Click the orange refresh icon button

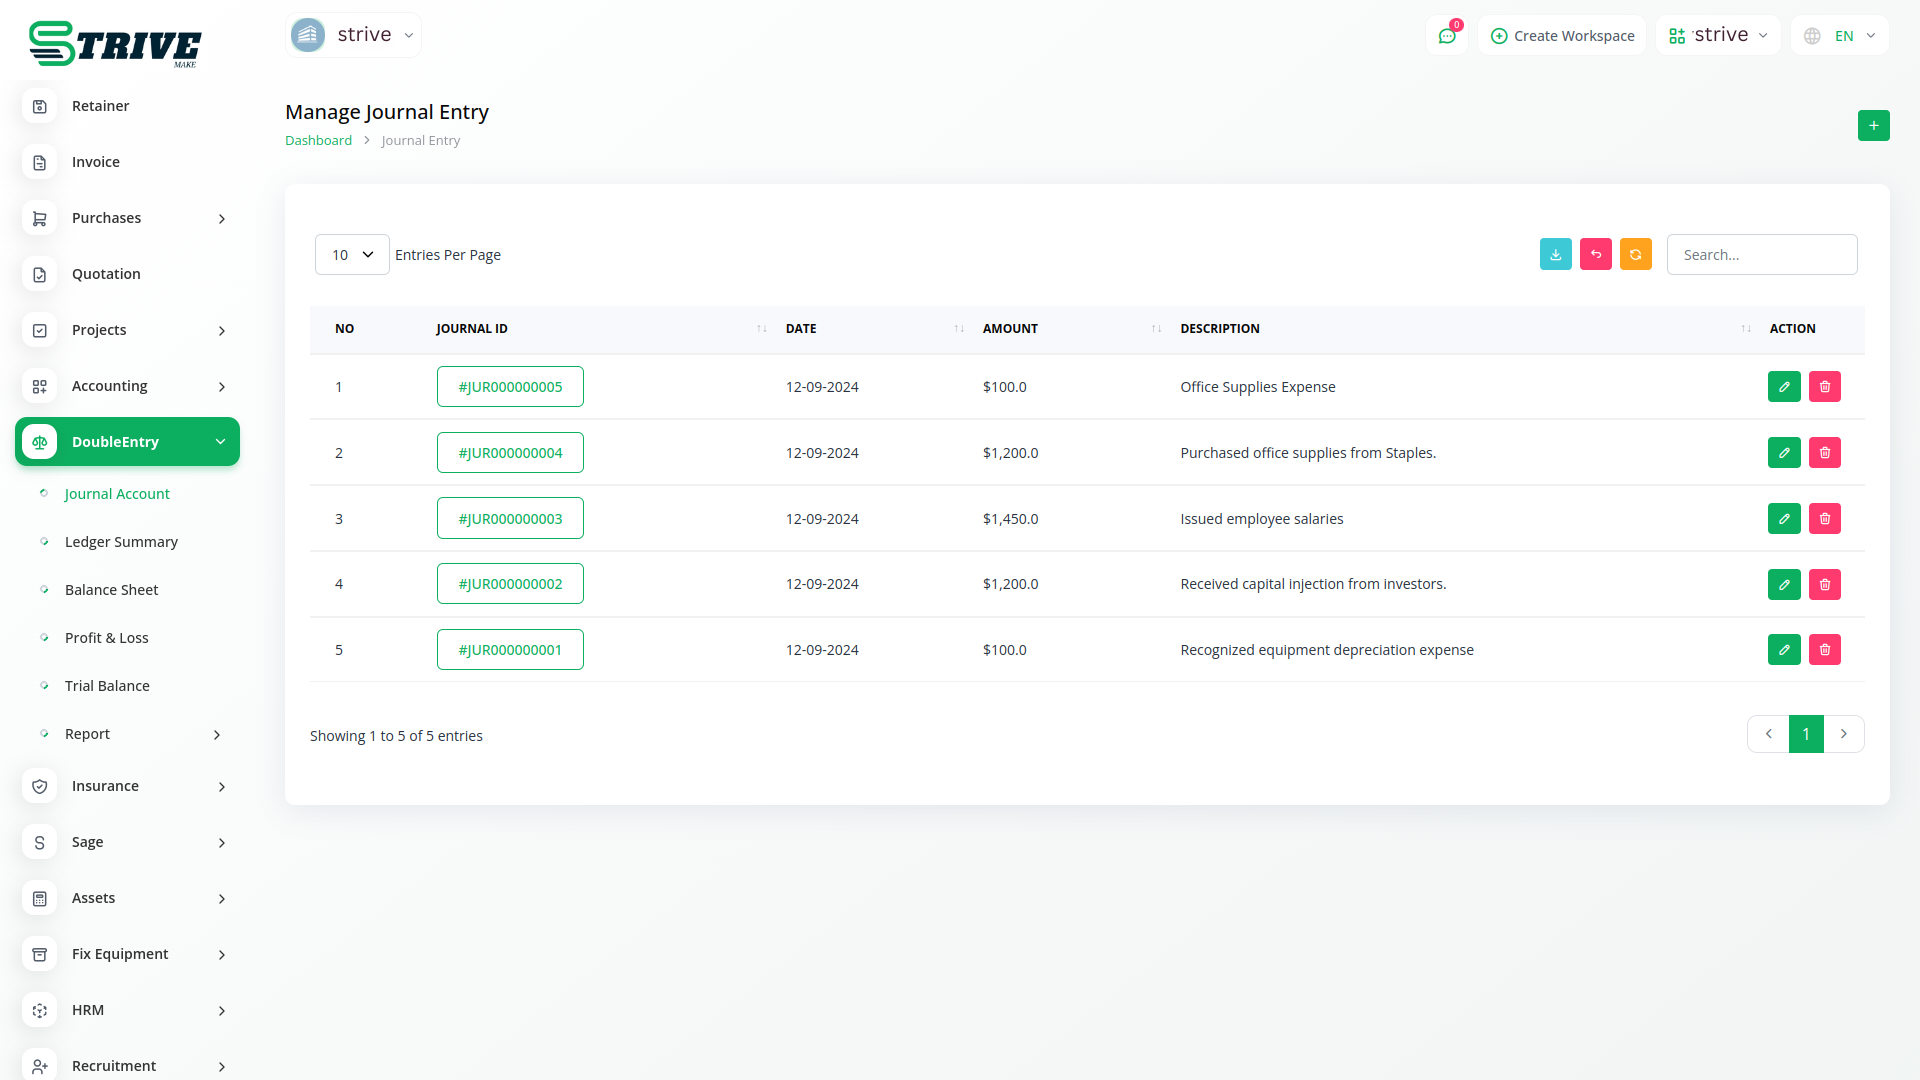tap(1635, 255)
